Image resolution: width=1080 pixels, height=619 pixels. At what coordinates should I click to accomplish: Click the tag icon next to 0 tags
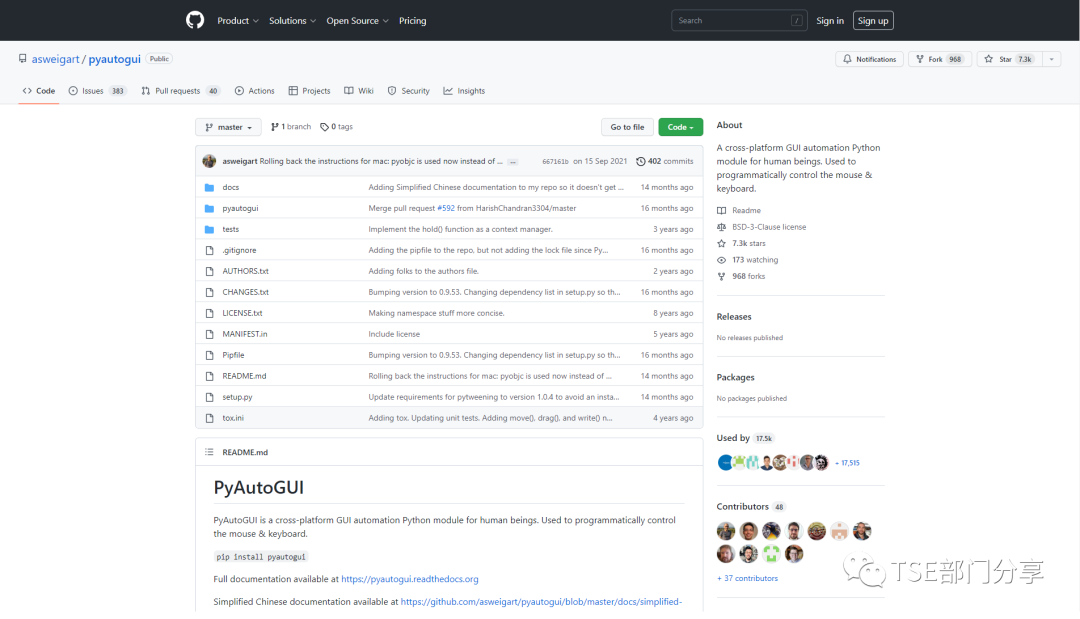point(324,127)
